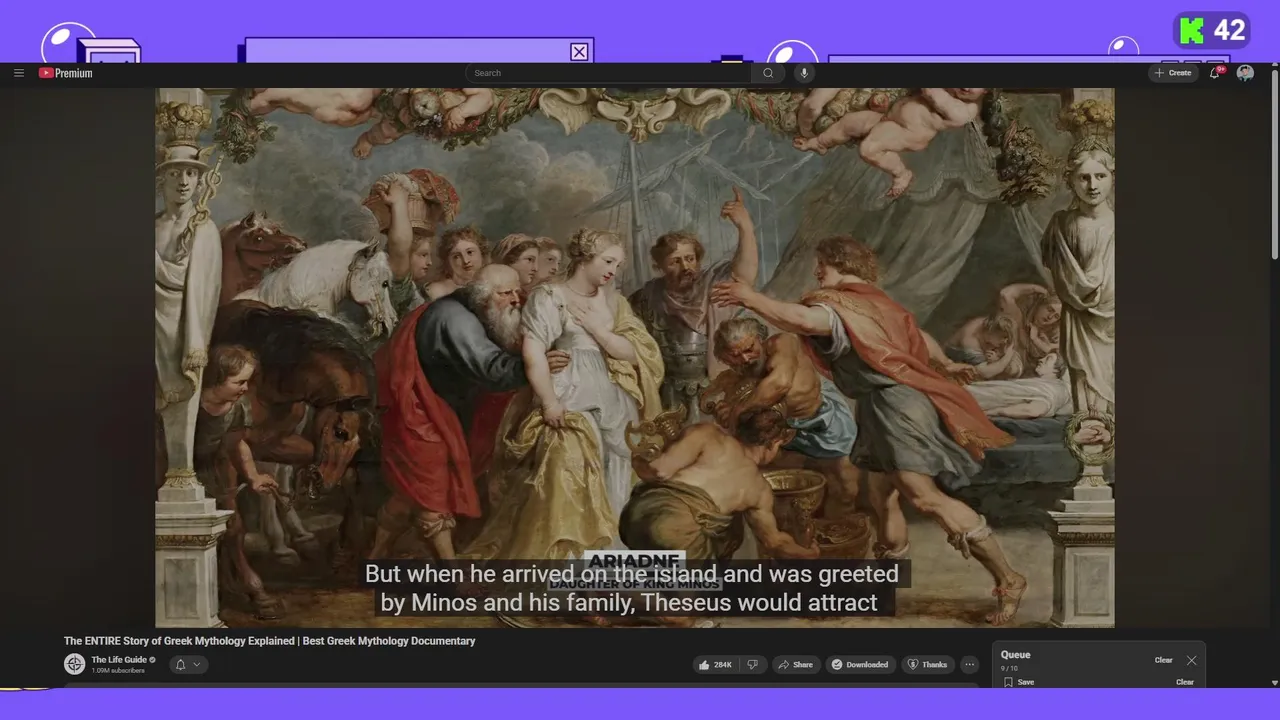Dislike the video with thumbs down
This screenshot has height=720, width=1280.
(753, 664)
